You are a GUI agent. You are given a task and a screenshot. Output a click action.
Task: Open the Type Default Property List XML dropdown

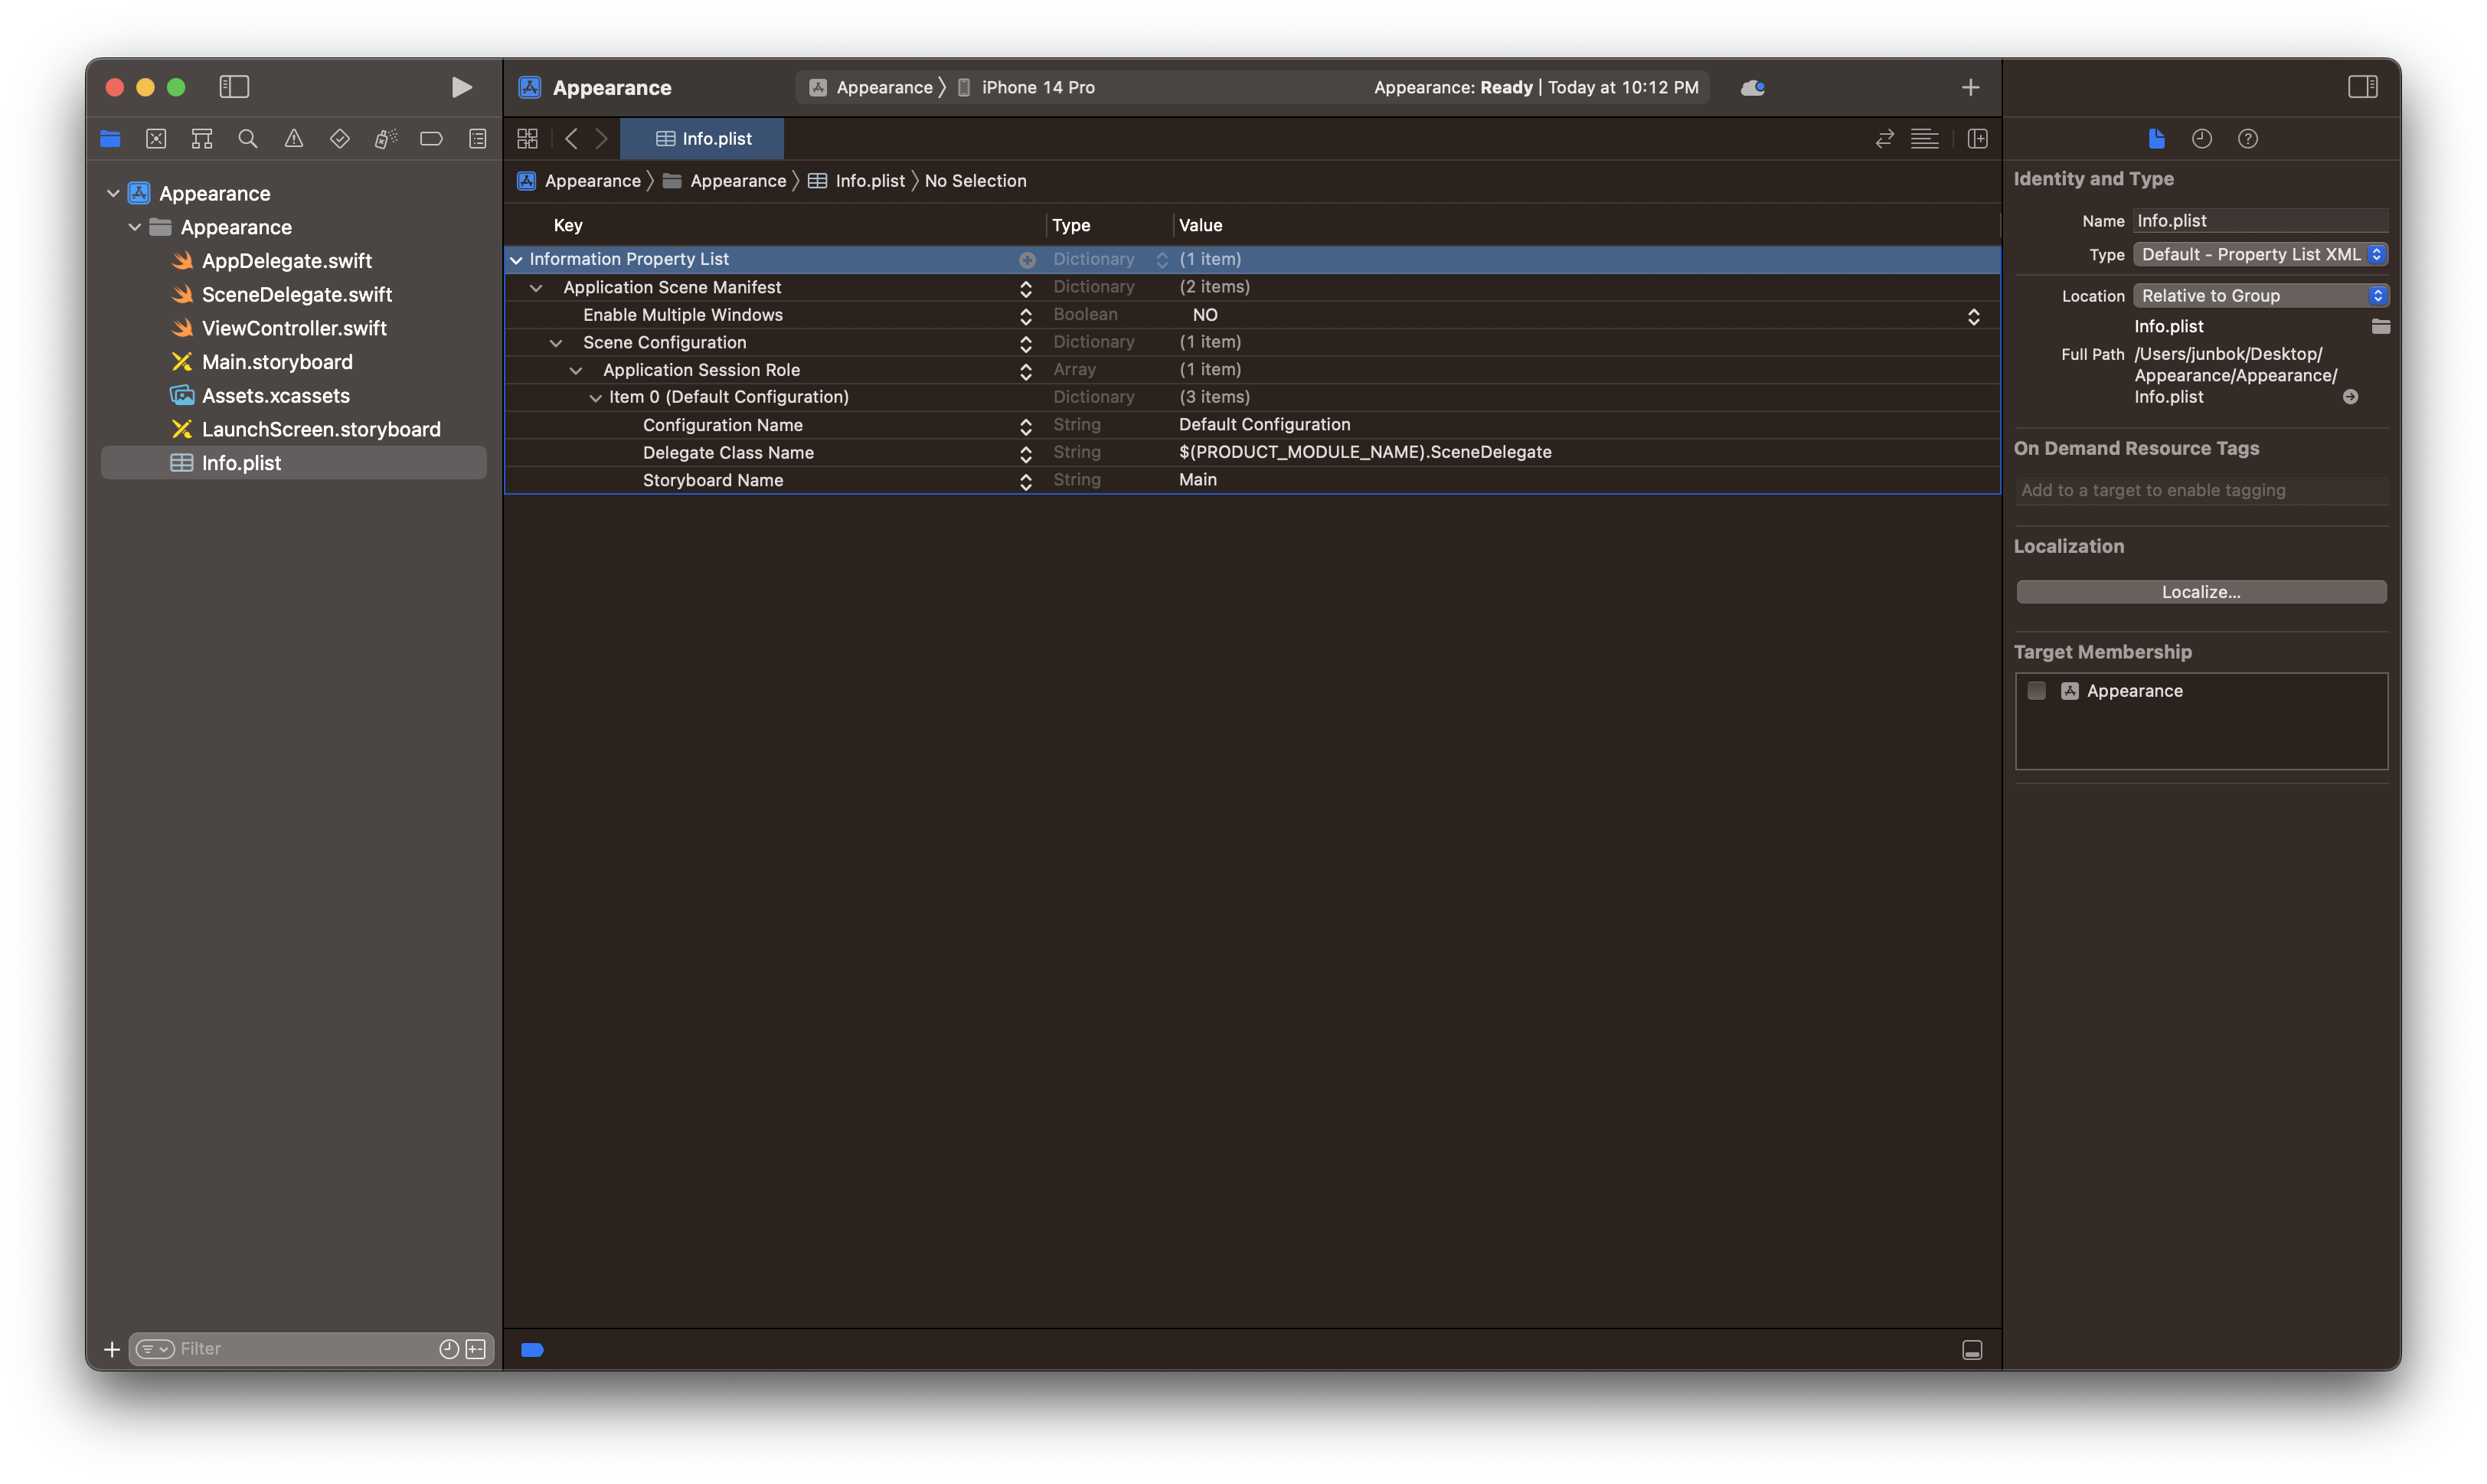[2260, 254]
